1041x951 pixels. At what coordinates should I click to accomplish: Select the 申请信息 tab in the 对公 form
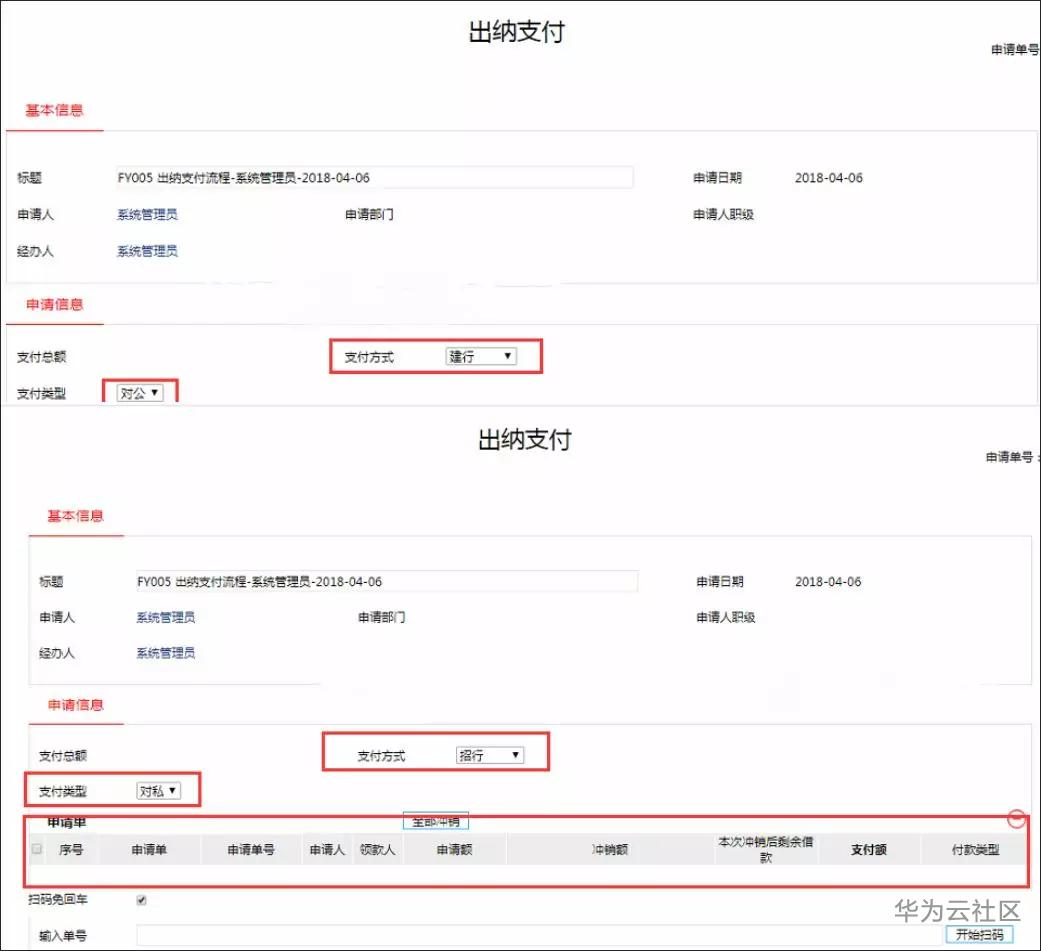click(54, 304)
